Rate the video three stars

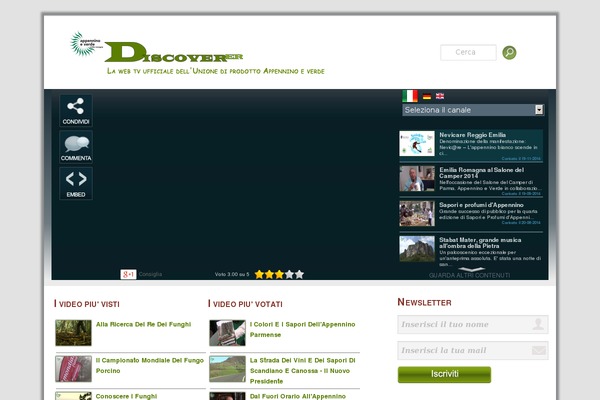(279, 274)
